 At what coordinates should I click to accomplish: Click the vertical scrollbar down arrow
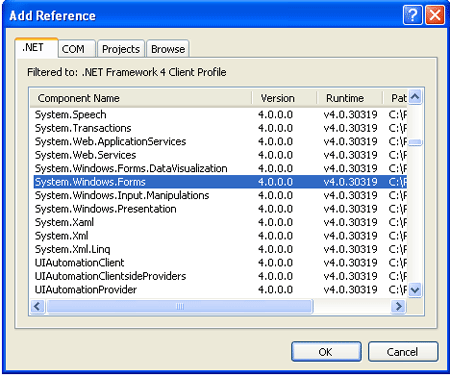[415, 289]
